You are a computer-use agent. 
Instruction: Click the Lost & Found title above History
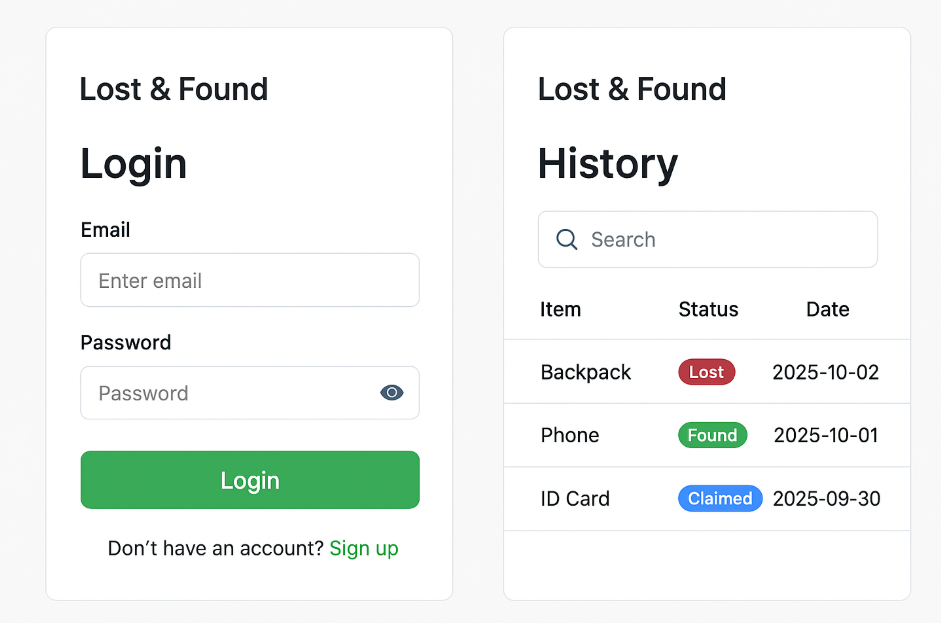[x=632, y=89]
